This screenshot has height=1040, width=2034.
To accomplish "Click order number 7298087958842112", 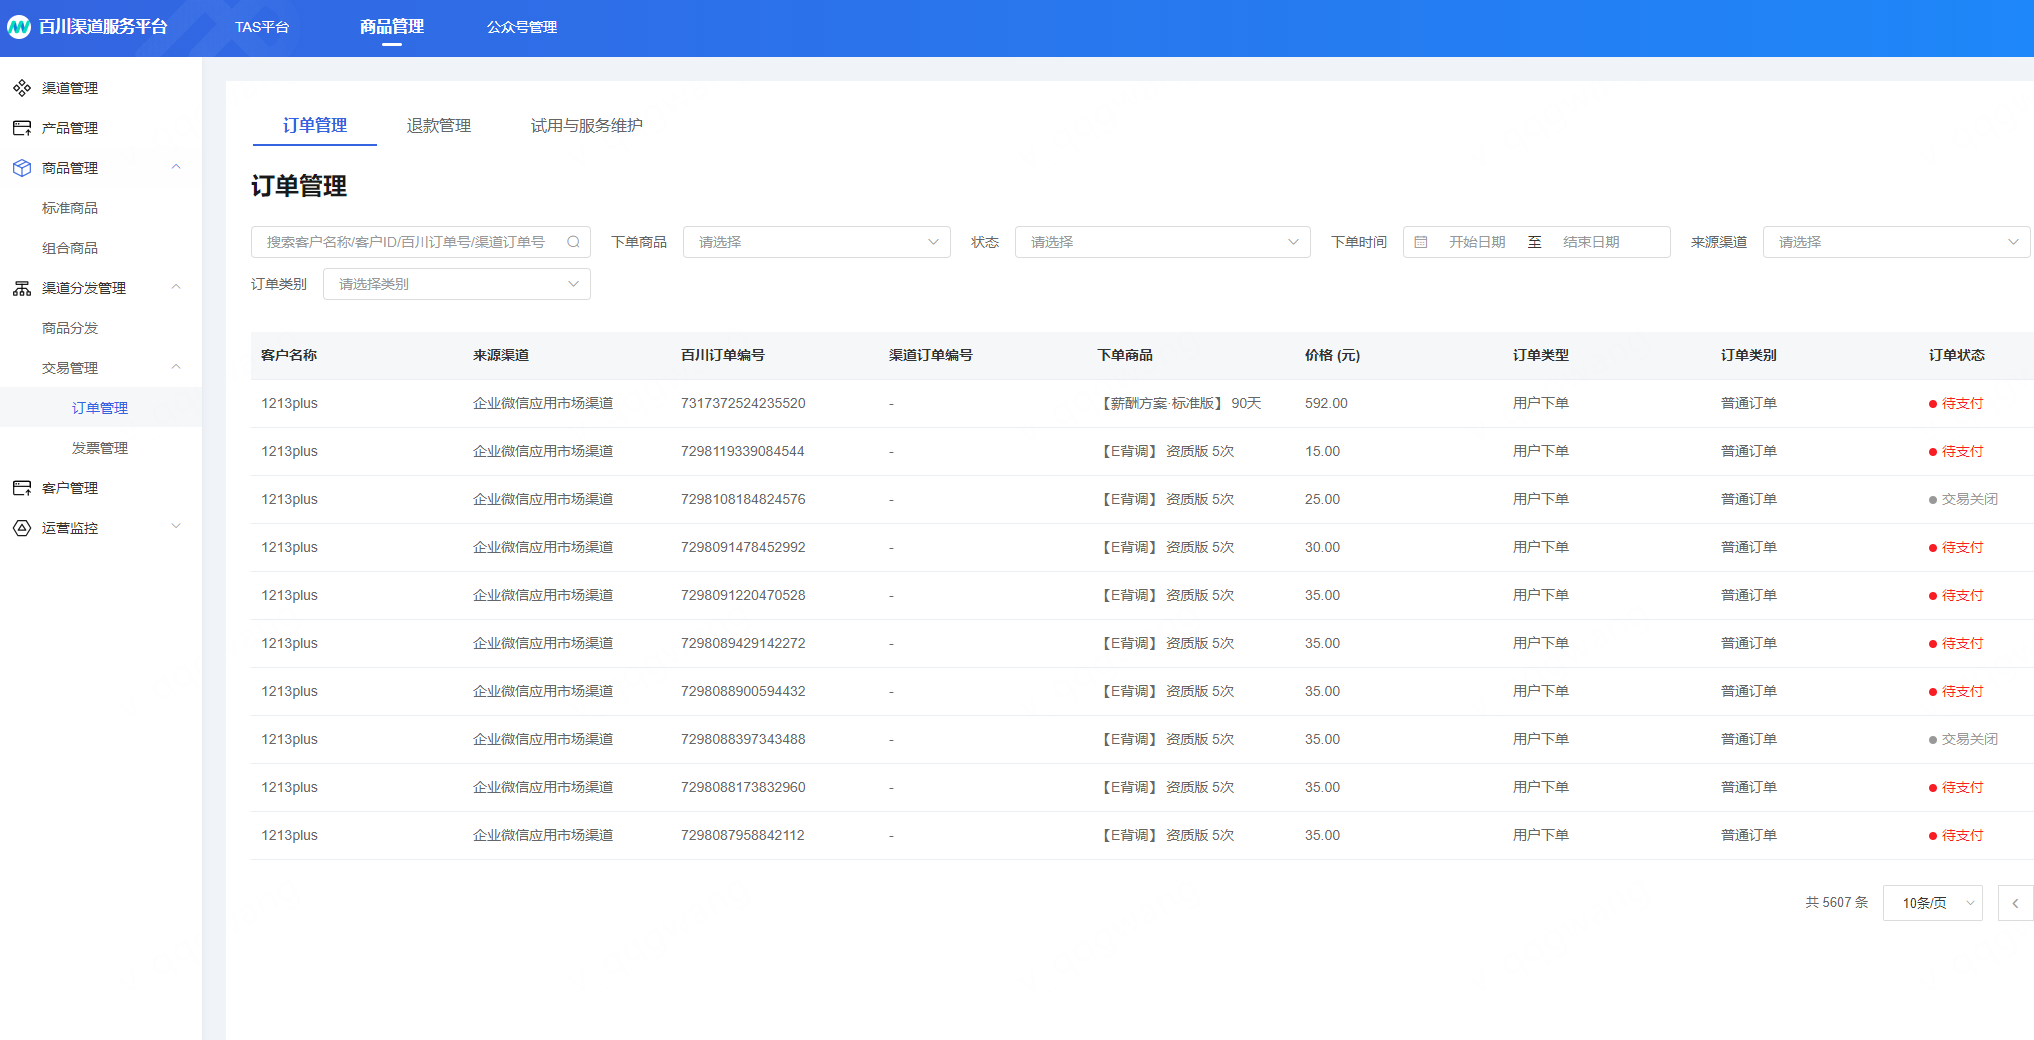I will [x=743, y=836].
